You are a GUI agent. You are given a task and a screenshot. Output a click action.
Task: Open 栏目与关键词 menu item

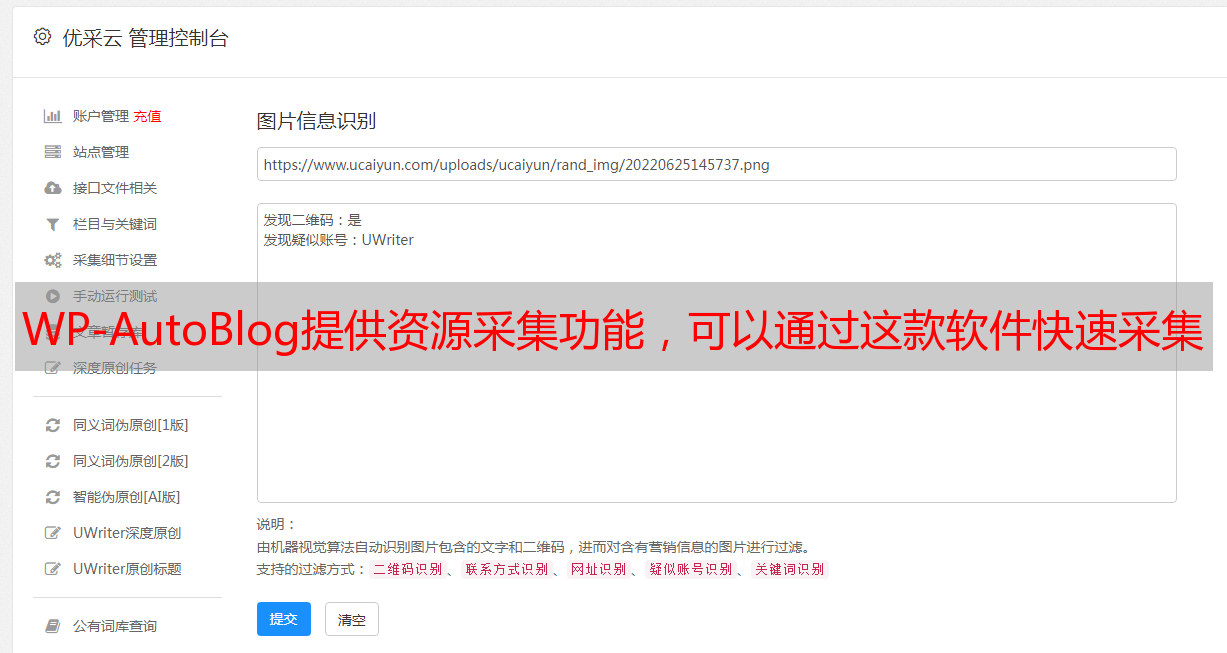click(115, 224)
